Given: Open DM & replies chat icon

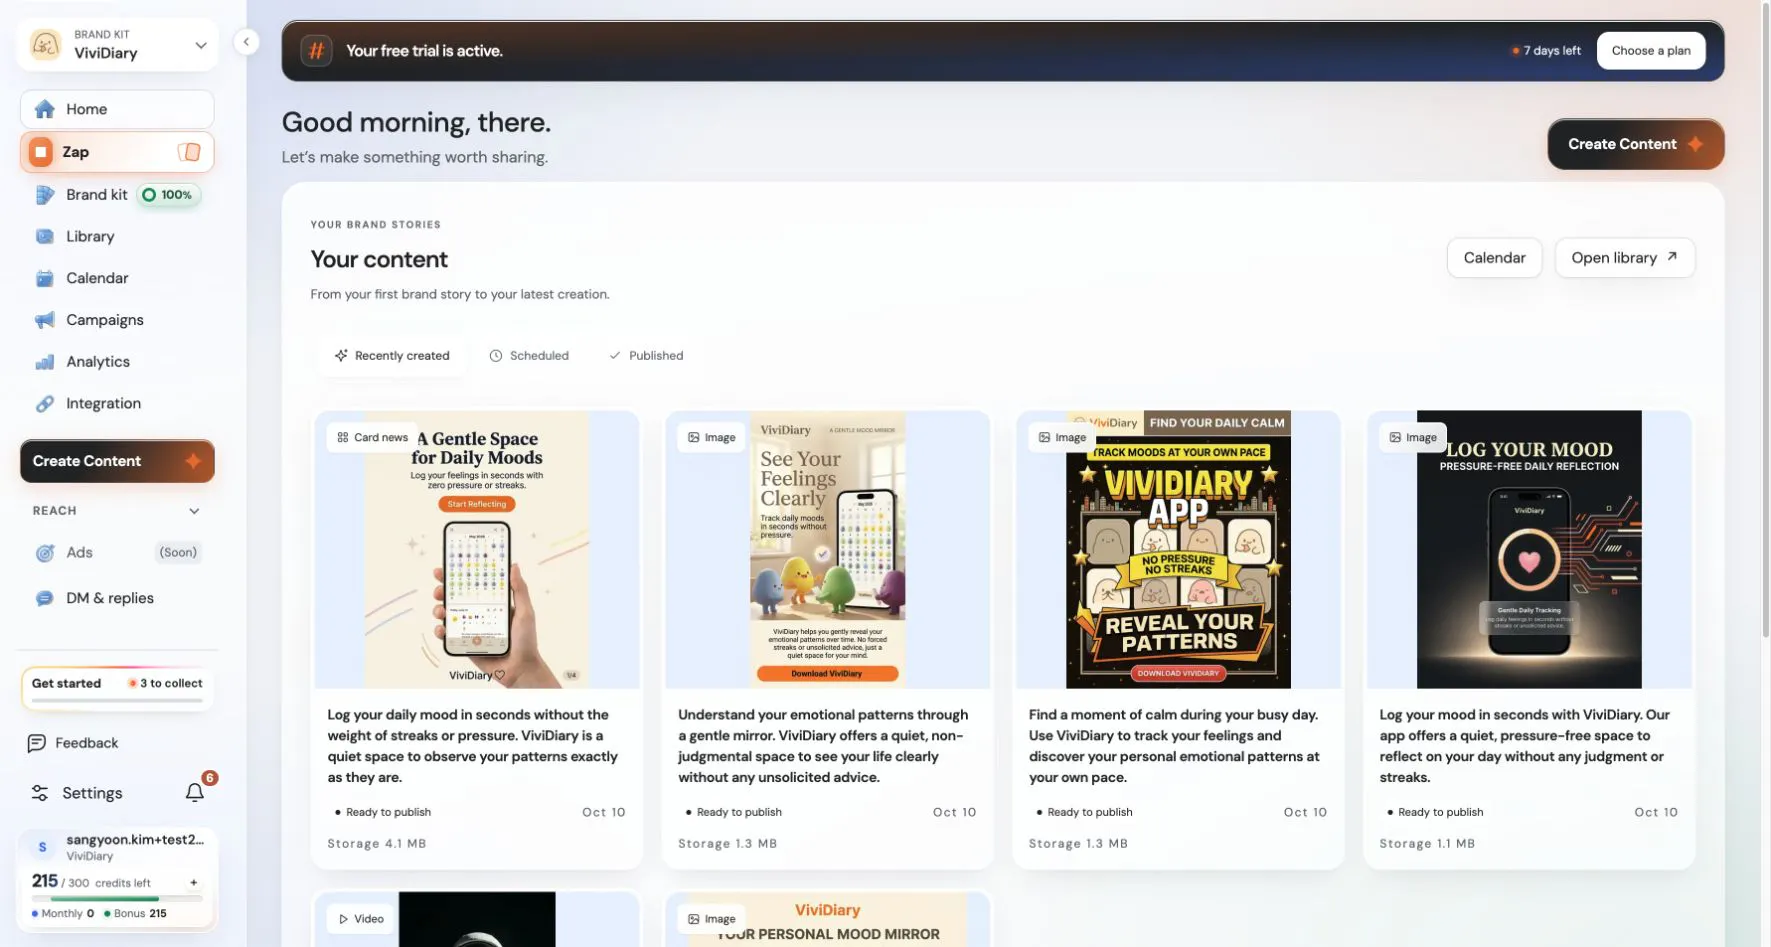Looking at the screenshot, I should pyautogui.click(x=45, y=598).
